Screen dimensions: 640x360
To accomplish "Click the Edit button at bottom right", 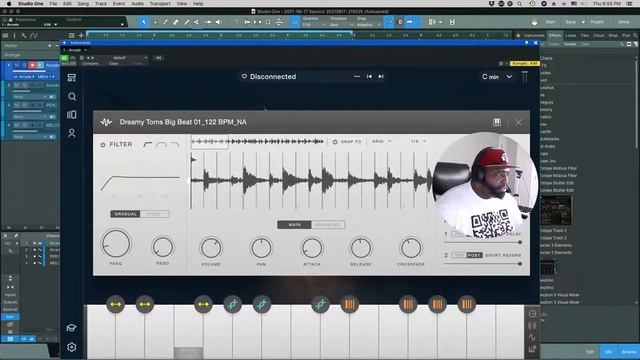I will point(590,352).
